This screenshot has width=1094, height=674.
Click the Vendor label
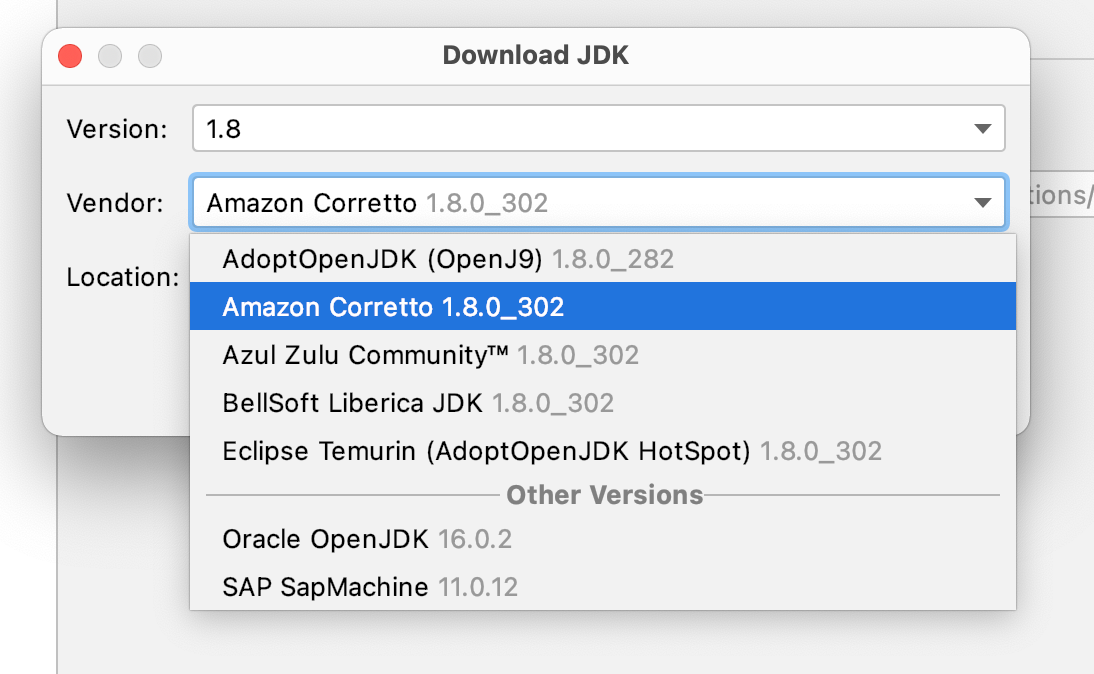115,203
